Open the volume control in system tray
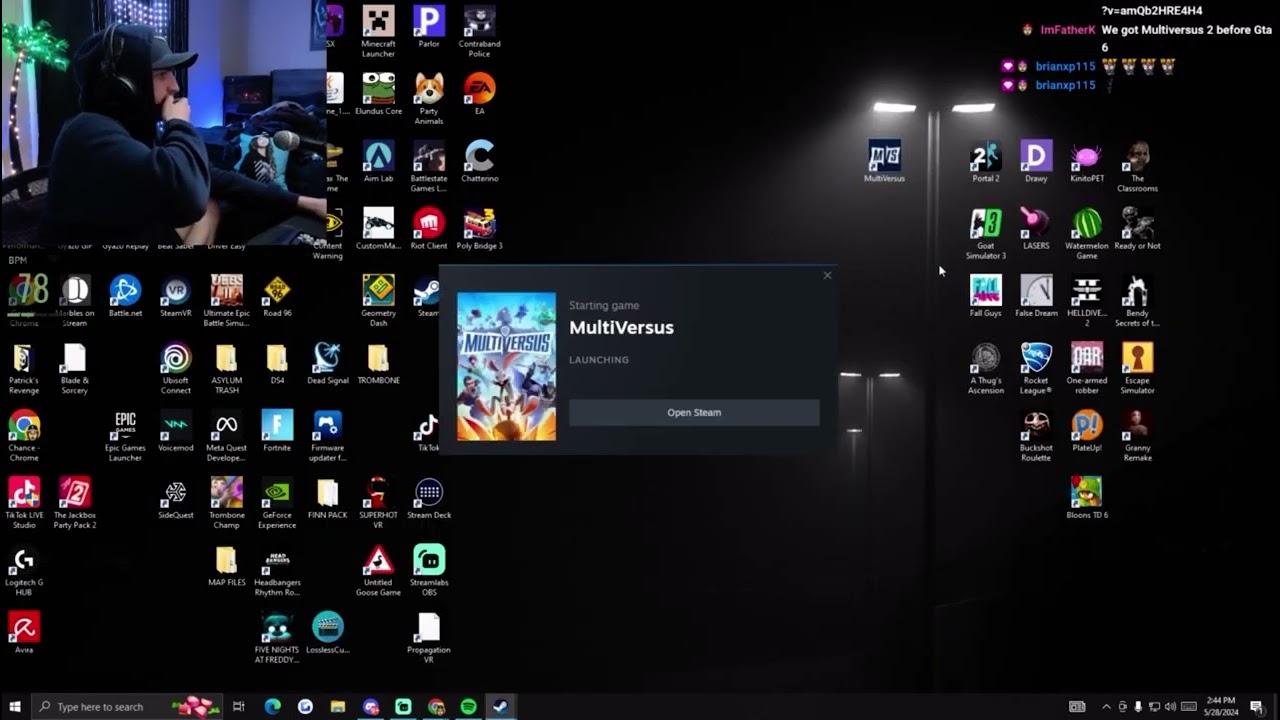This screenshot has height=720, width=1280. tap(1171, 707)
